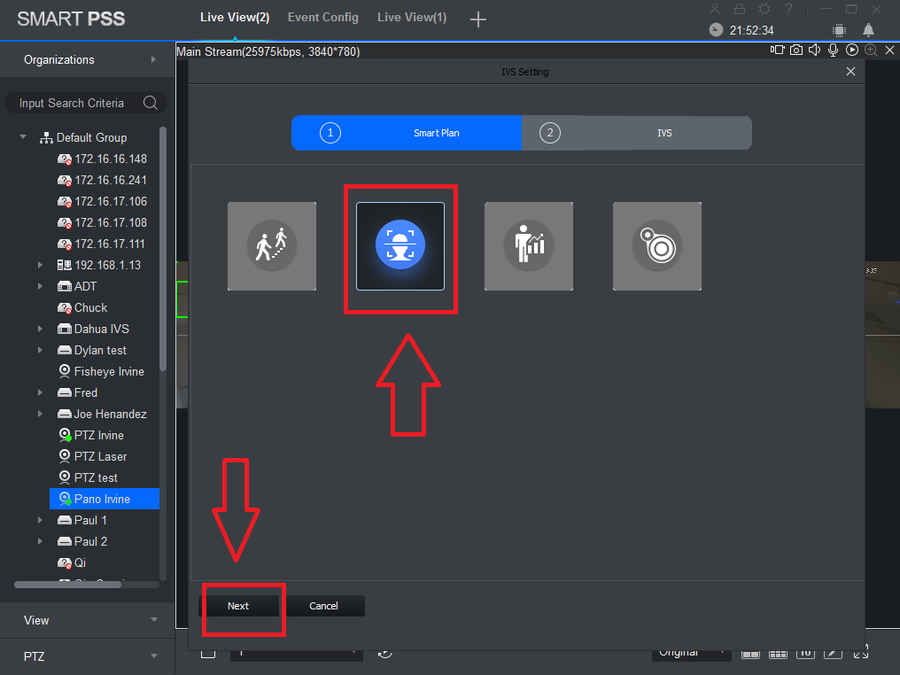Enable talk with the microphone icon
This screenshot has height=675, width=900.
[x=833, y=51]
